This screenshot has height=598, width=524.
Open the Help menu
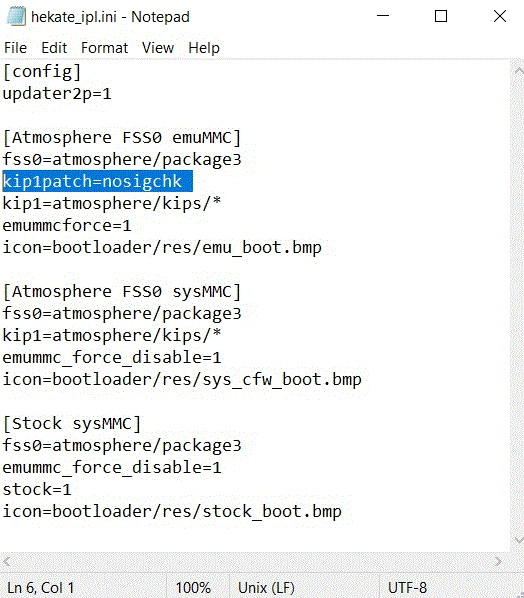[x=204, y=48]
